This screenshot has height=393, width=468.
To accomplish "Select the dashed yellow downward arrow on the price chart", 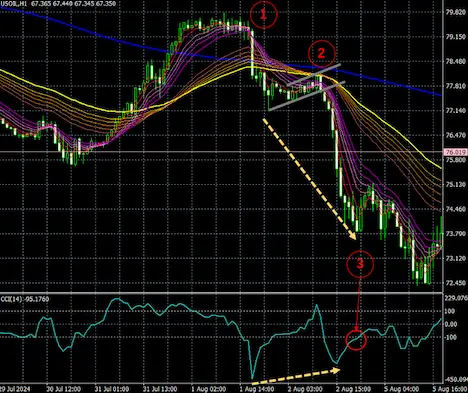I will tap(310, 179).
